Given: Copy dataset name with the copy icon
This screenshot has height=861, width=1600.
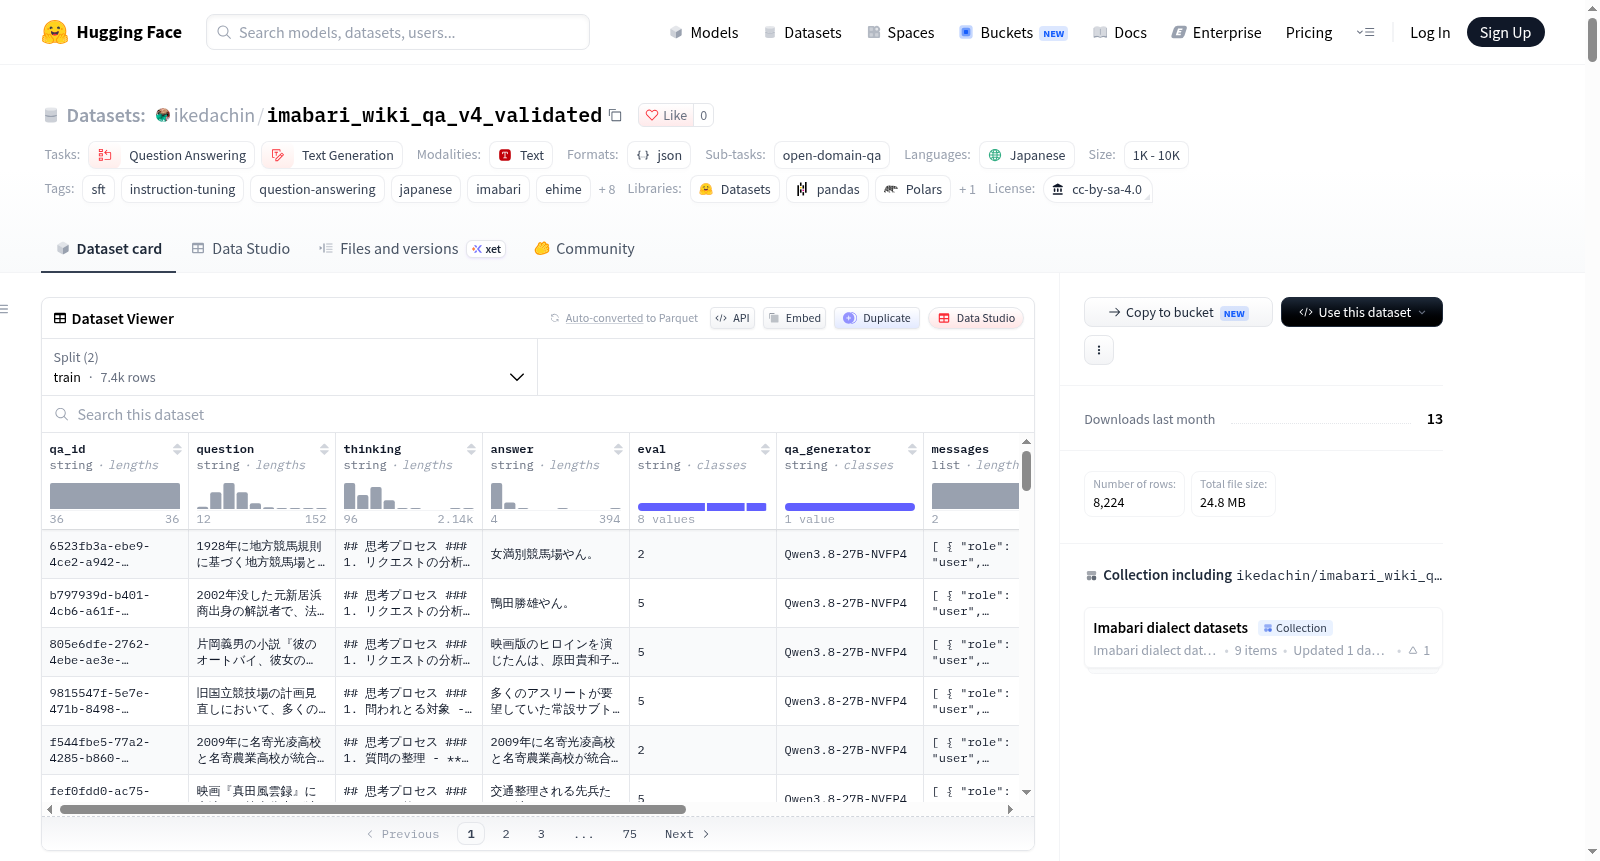Looking at the screenshot, I should coord(615,116).
